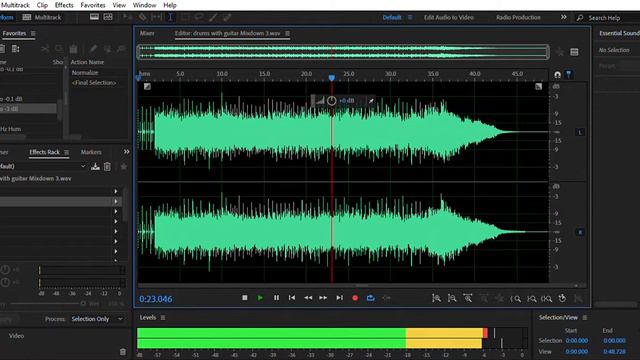640x360 pixels.
Task: Select the Slip tool in toolbar
Action: [x=157, y=17]
